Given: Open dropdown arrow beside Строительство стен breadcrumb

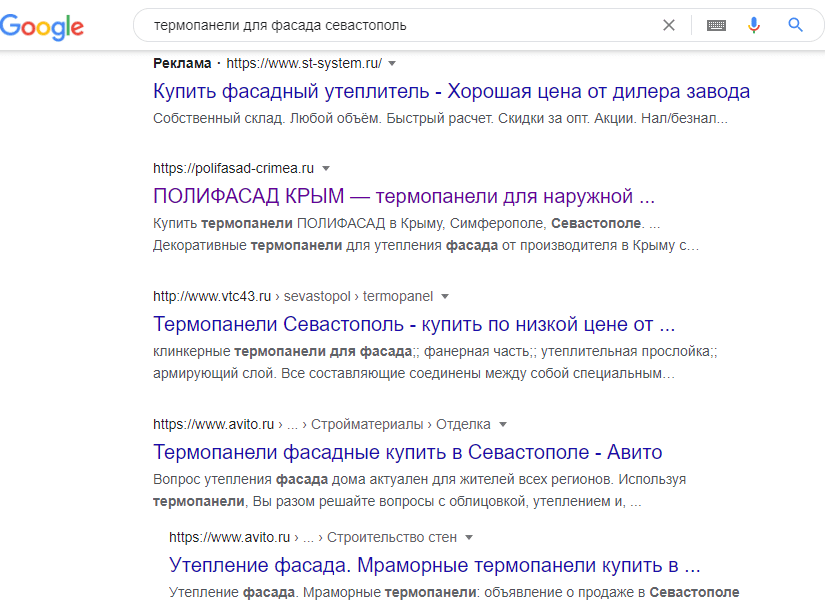Looking at the screenshot, I should [469, 537].
